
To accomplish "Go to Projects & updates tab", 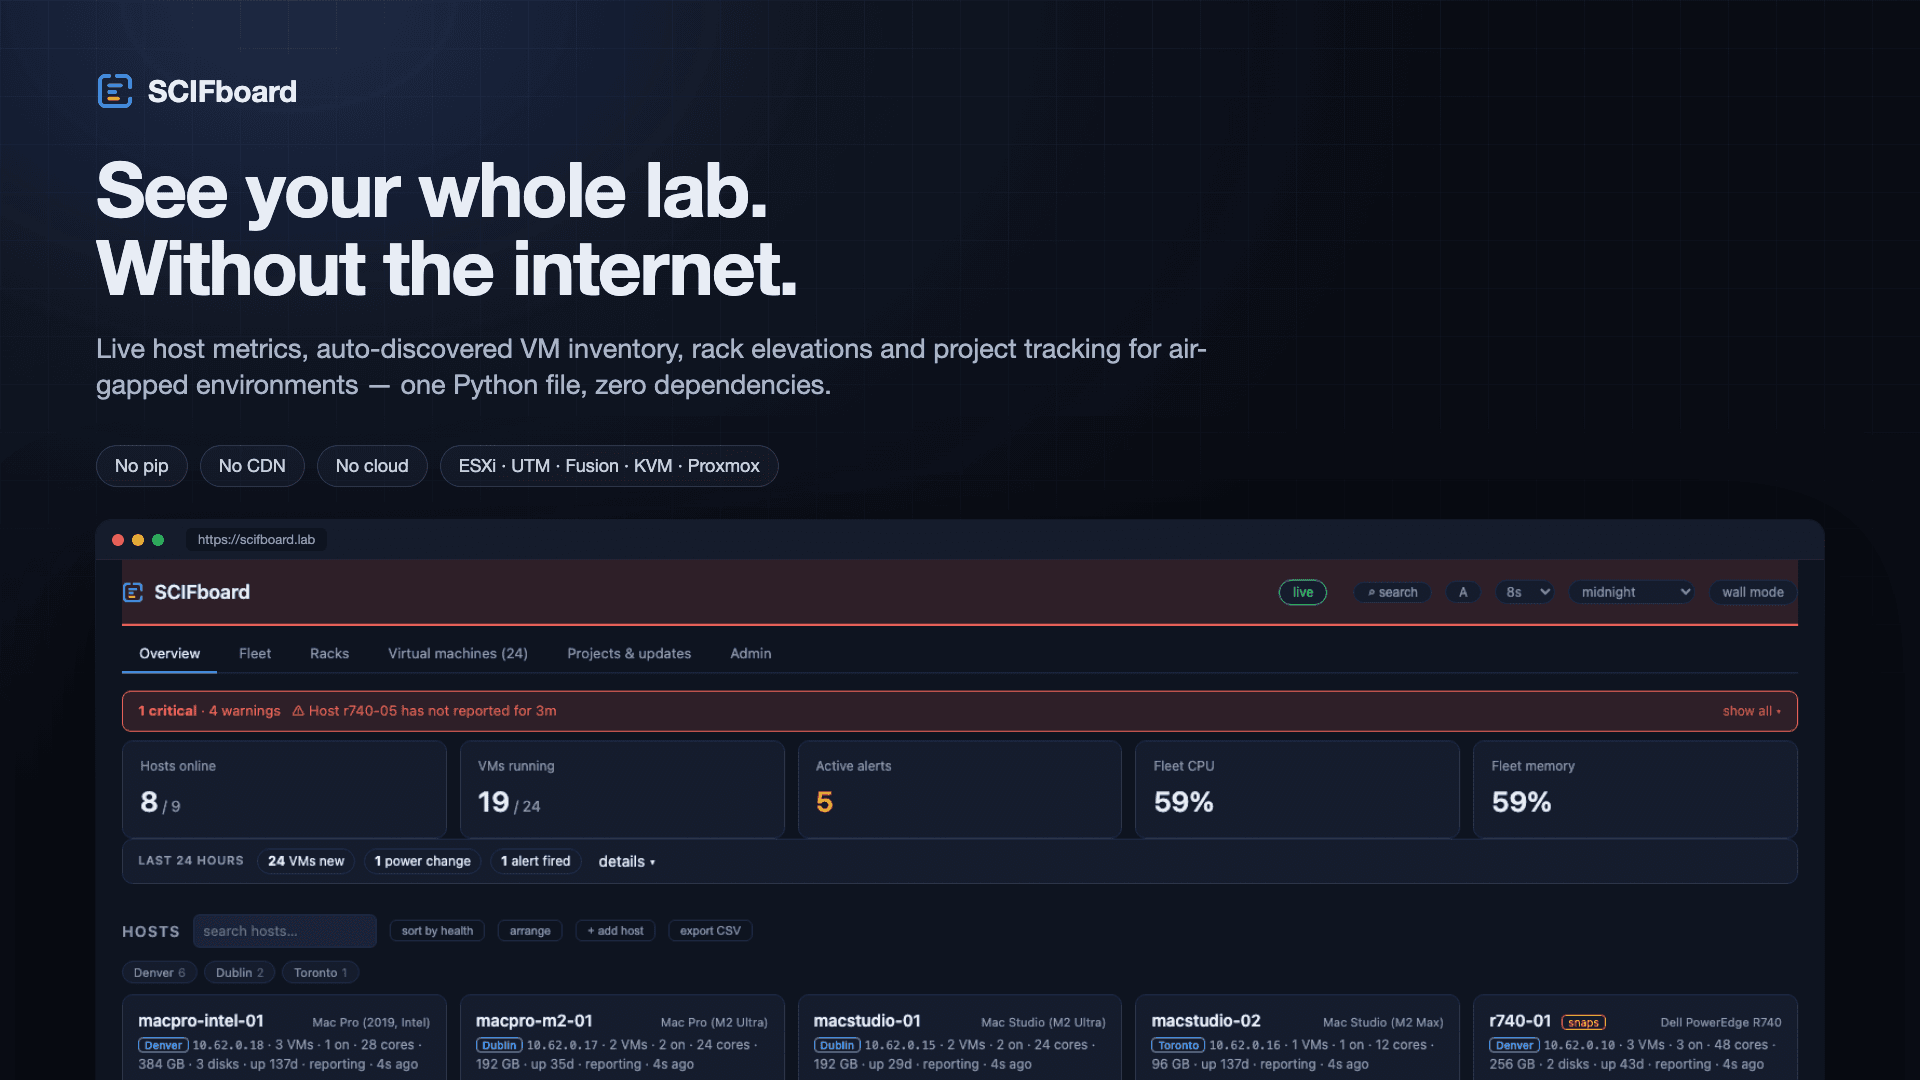I will 629,653.
